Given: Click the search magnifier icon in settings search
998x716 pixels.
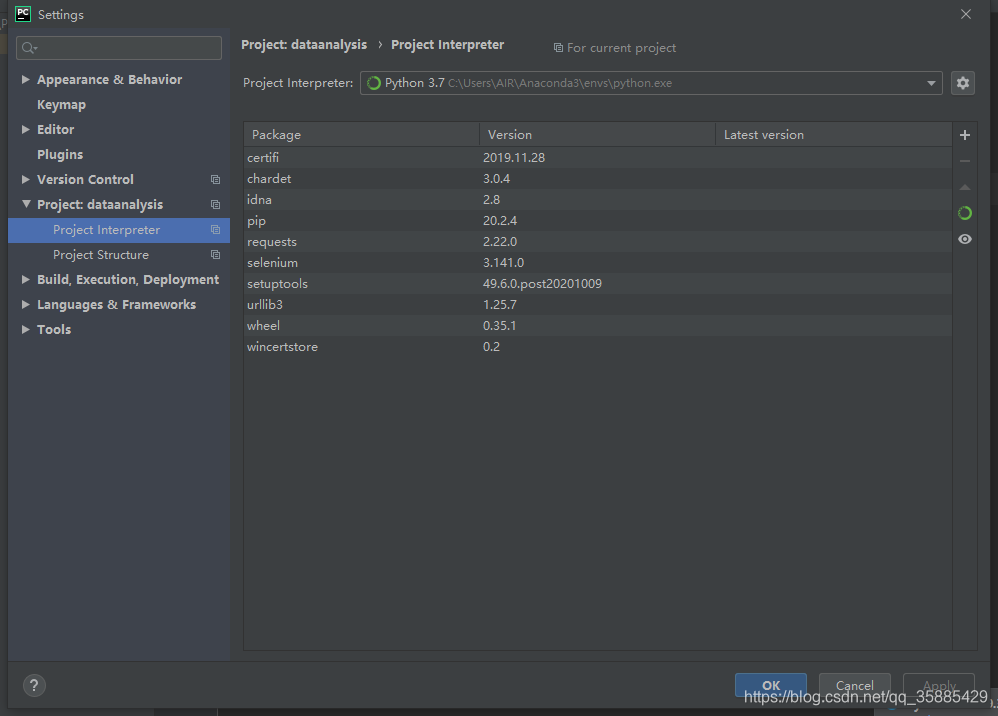Looking at the screenshot, I should click(x=29, y=48).
